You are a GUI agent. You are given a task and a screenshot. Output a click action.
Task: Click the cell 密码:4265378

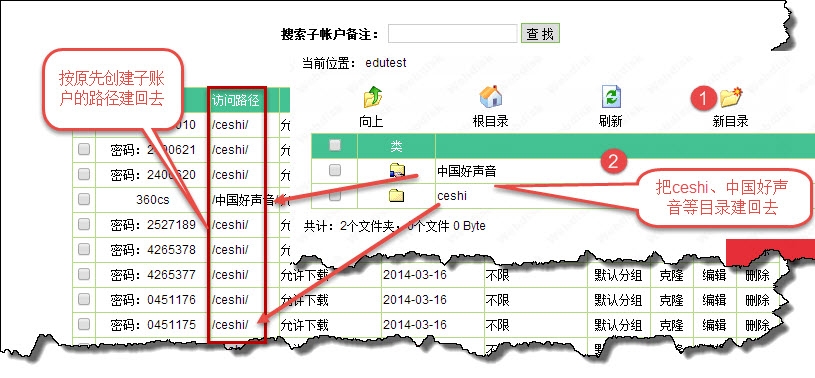(153, 250)
